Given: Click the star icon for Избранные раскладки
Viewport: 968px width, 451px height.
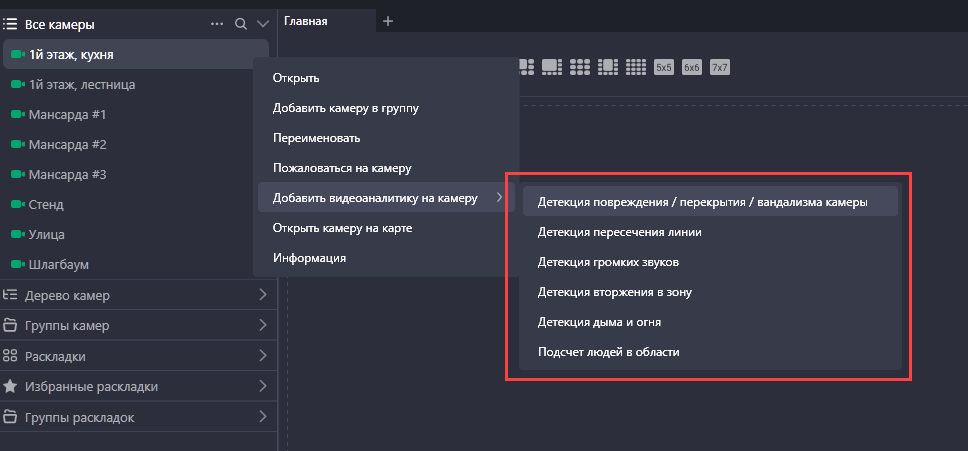Looking at the screenshot, I should 10,386.
